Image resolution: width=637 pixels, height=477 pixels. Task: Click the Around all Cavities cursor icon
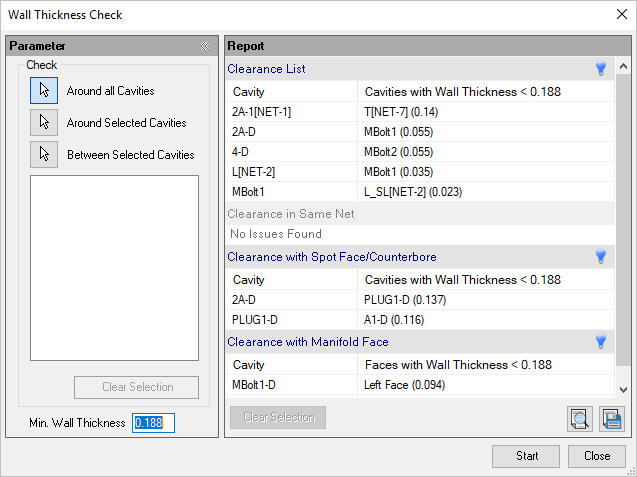tap(44, 91)
